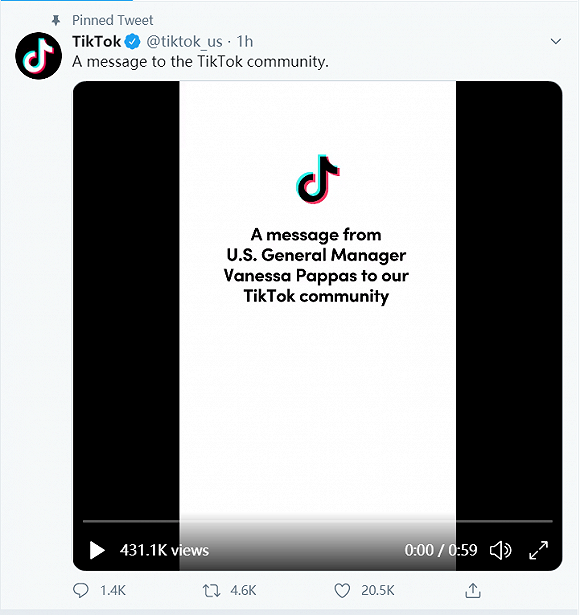This screenshot has height=615, width=580.
Task: Click the blue verified badge
Action: pyautogui.click(x=133, y=42)
